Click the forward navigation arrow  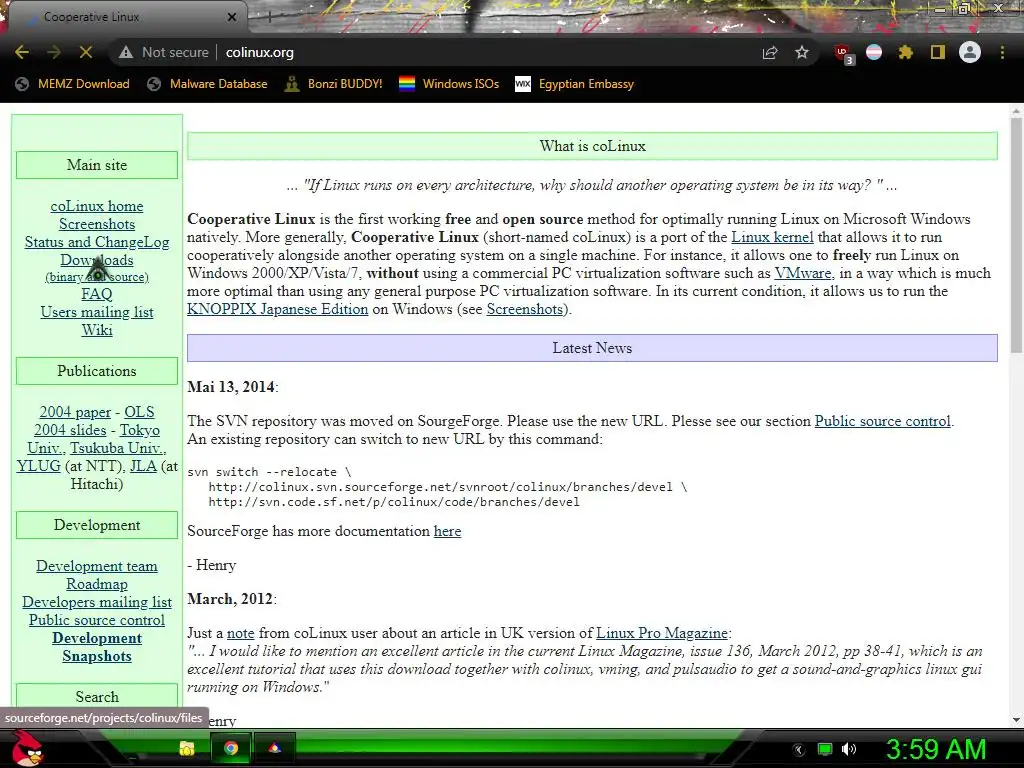54,52
